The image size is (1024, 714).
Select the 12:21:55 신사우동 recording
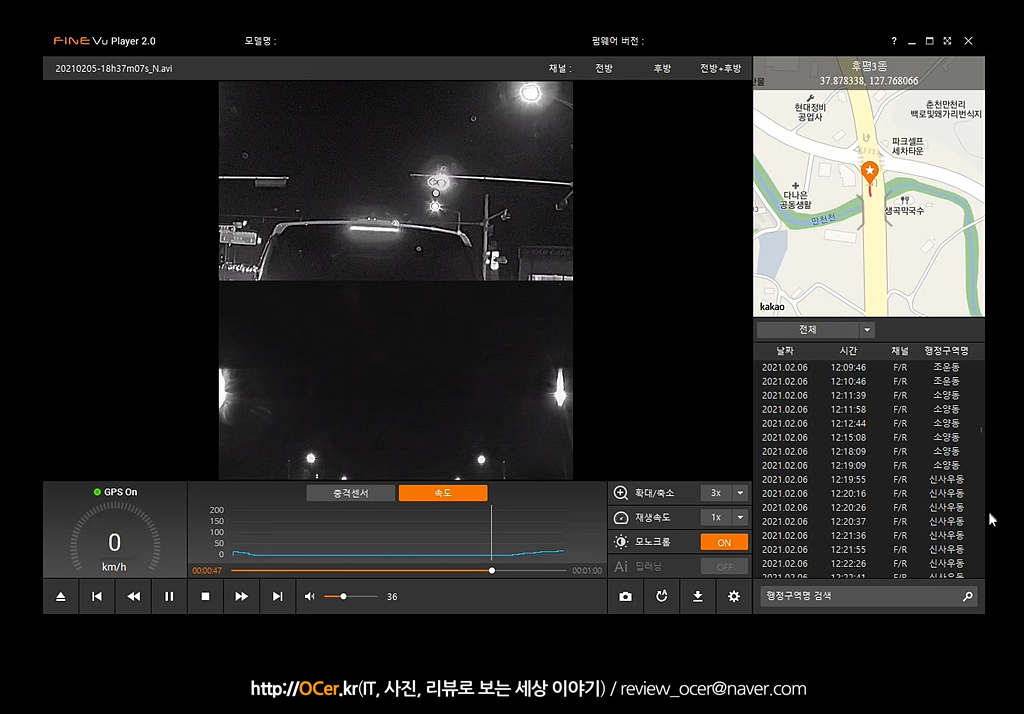[x=866, y=550]
